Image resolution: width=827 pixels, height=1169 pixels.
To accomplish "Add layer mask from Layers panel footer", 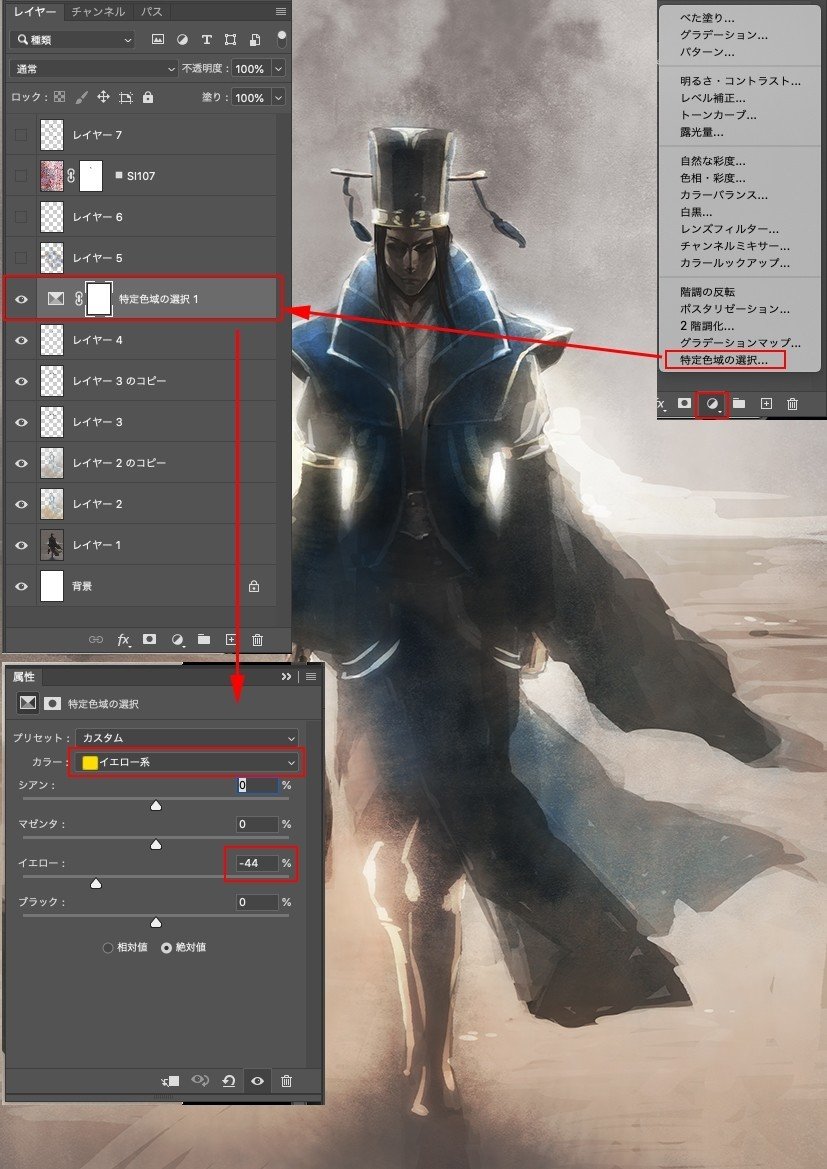I will [x=150, y=639].
